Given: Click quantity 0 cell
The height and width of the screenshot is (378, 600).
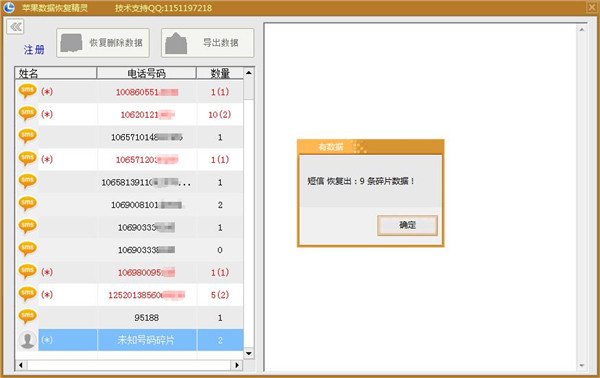Looking at the screenshot, I should [220, 250].
